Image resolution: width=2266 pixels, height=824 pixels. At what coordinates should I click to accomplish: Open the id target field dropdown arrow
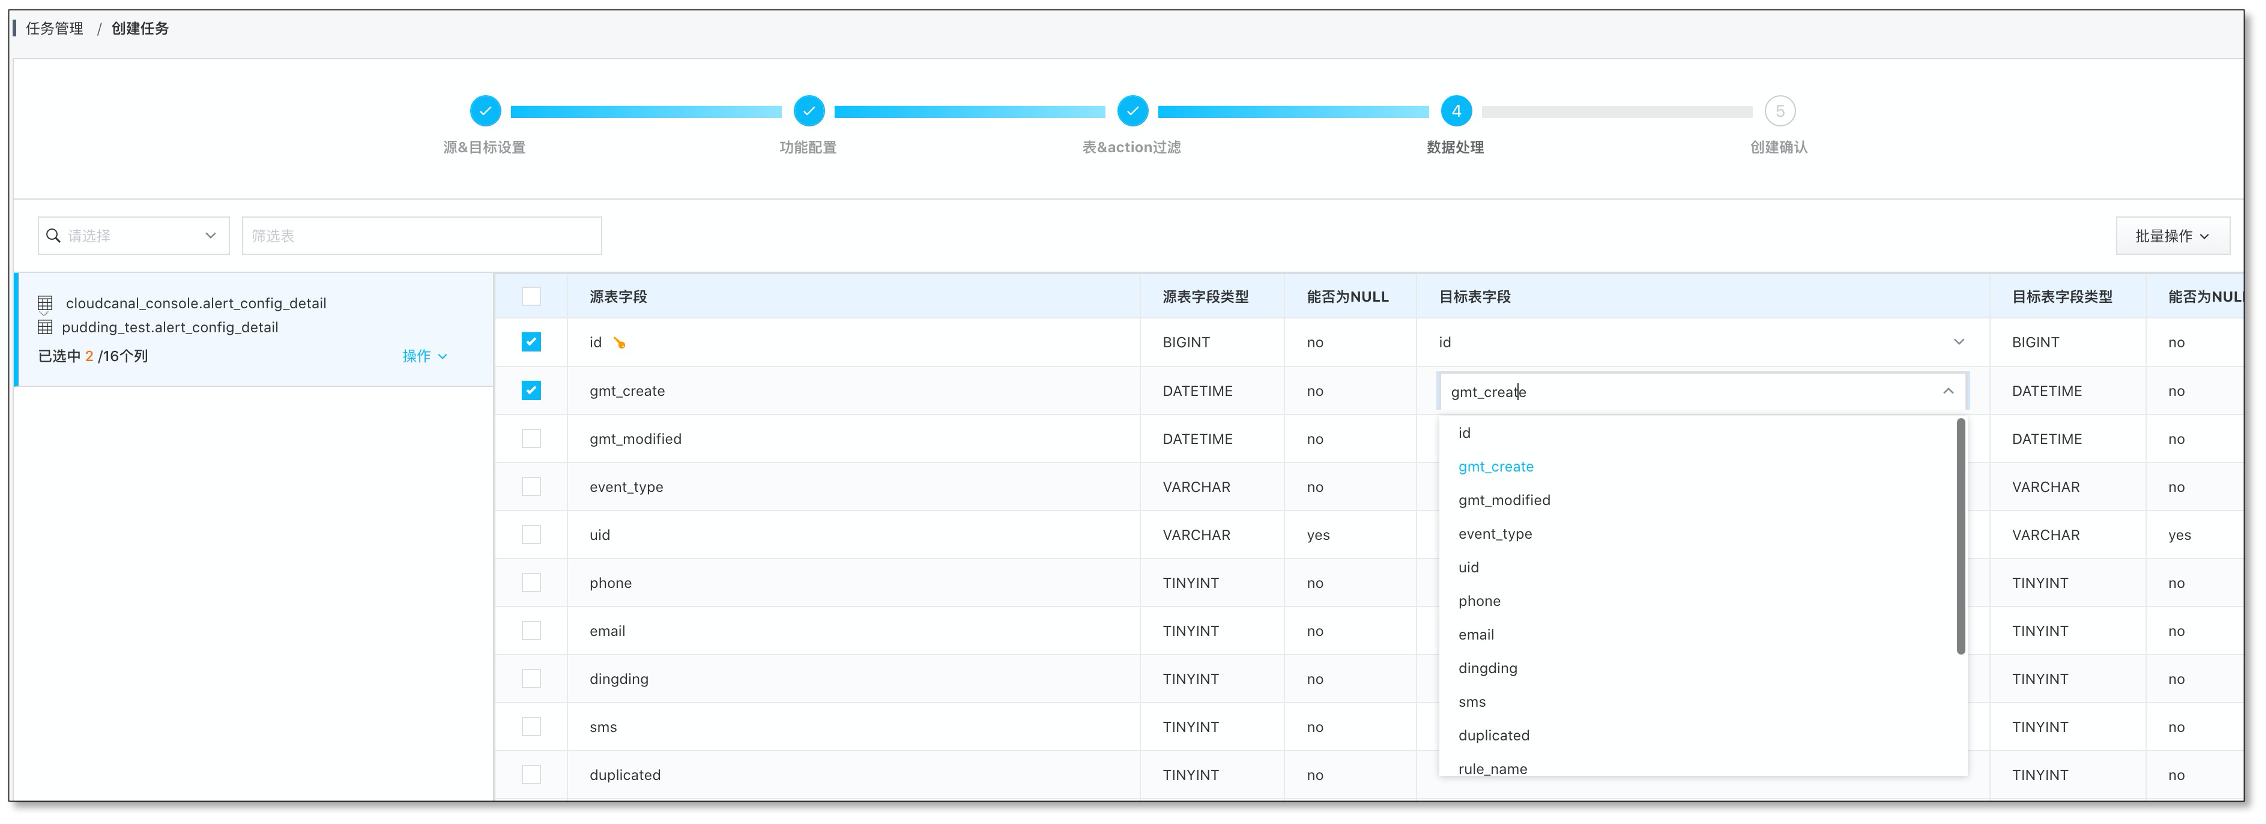[1958, 342]
